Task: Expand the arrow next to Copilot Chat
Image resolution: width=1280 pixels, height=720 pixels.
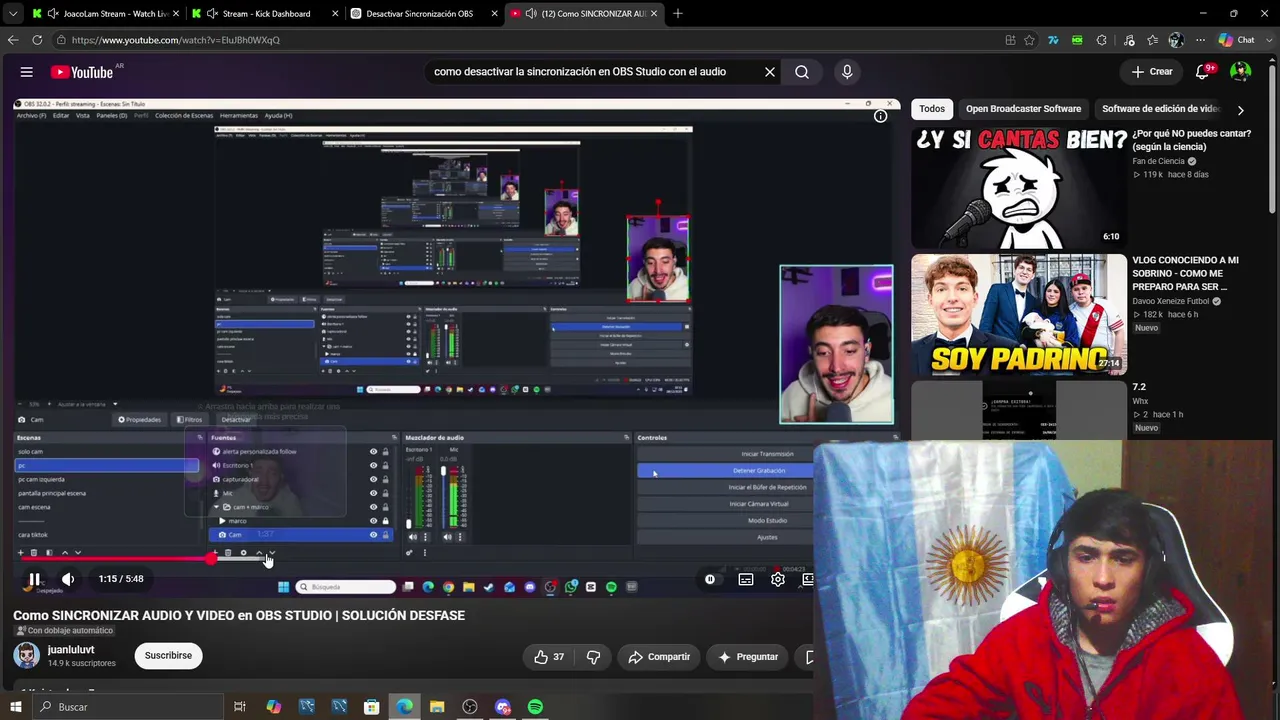Action: 1267,40
